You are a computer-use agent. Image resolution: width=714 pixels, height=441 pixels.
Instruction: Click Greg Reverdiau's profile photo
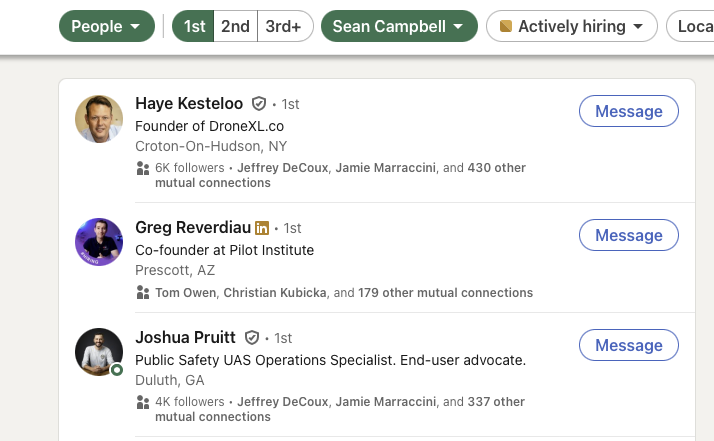tap(99, 242)
